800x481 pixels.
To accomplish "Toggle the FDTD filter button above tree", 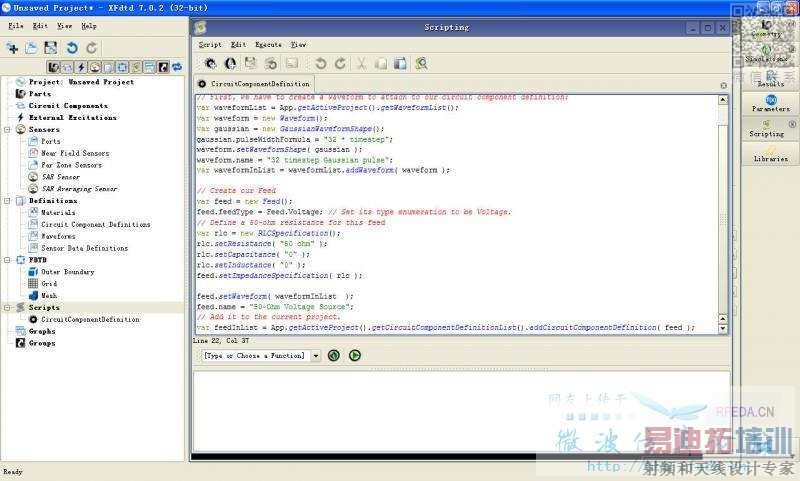I will point(122,67).
